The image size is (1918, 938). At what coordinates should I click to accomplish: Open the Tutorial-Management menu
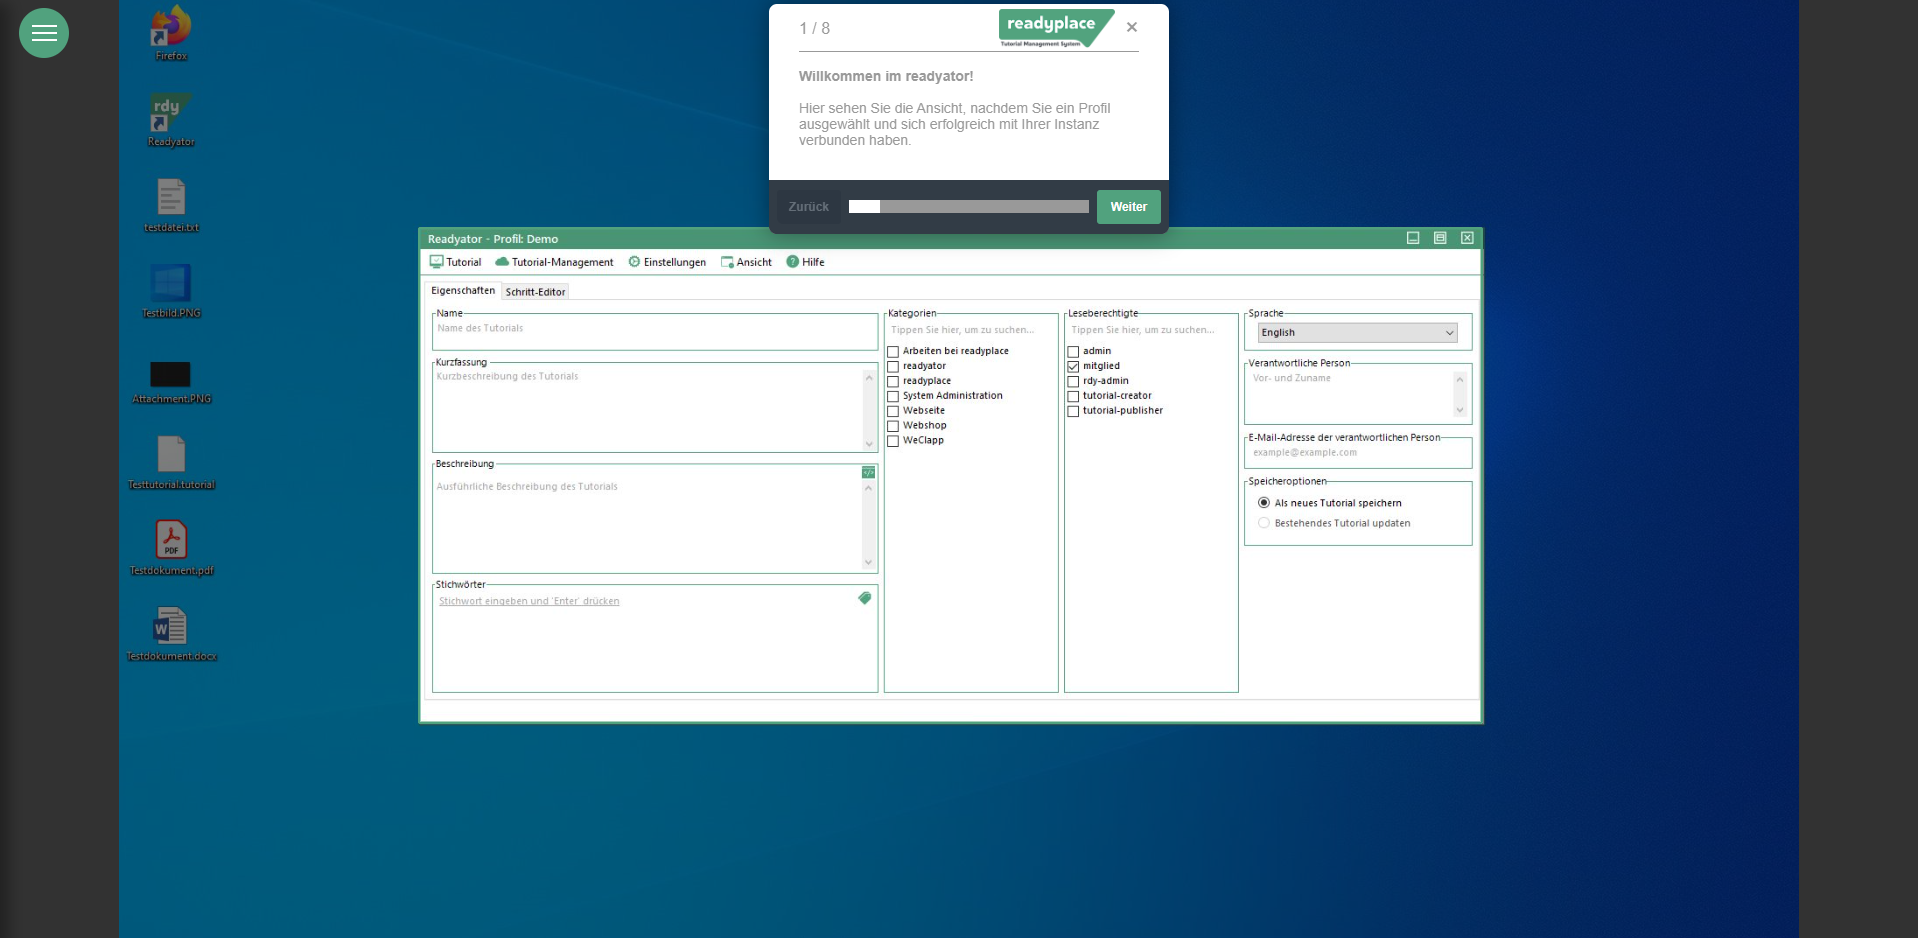(x=555, y=262)
